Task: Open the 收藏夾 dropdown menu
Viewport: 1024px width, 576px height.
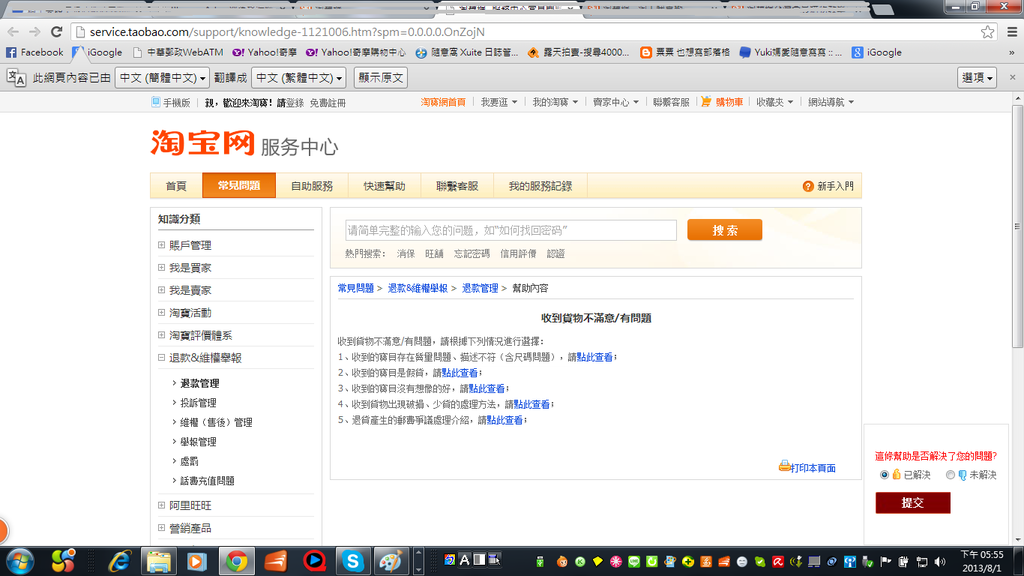Action: point(775,102)
